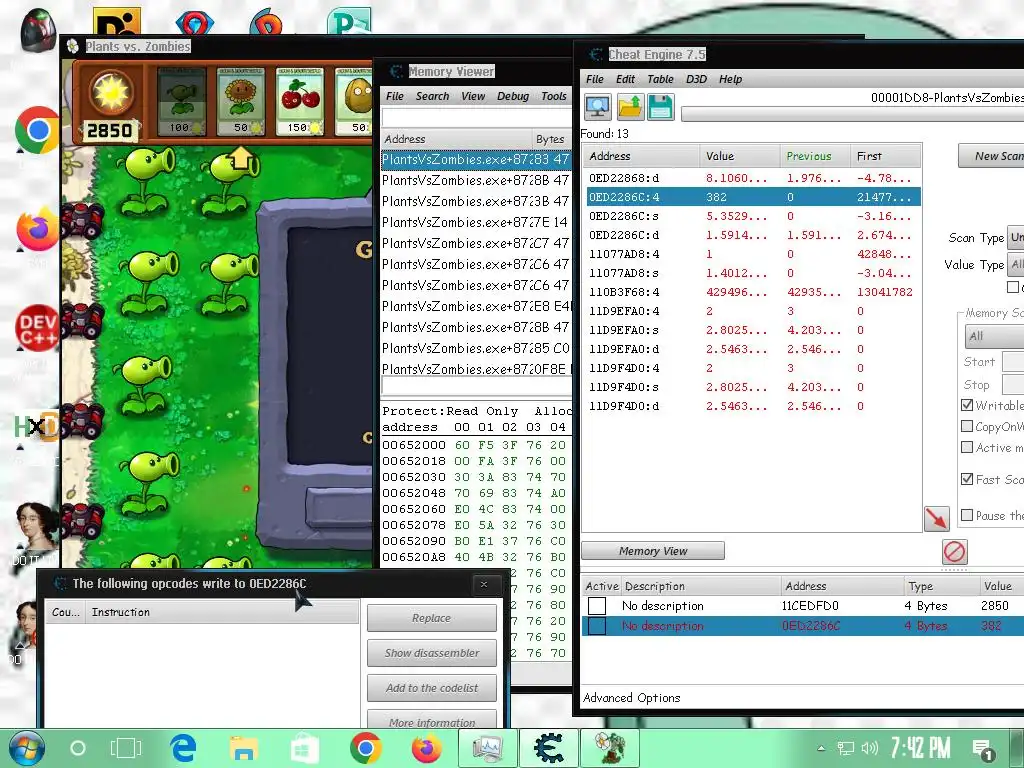Click the New Scan button

991,156
